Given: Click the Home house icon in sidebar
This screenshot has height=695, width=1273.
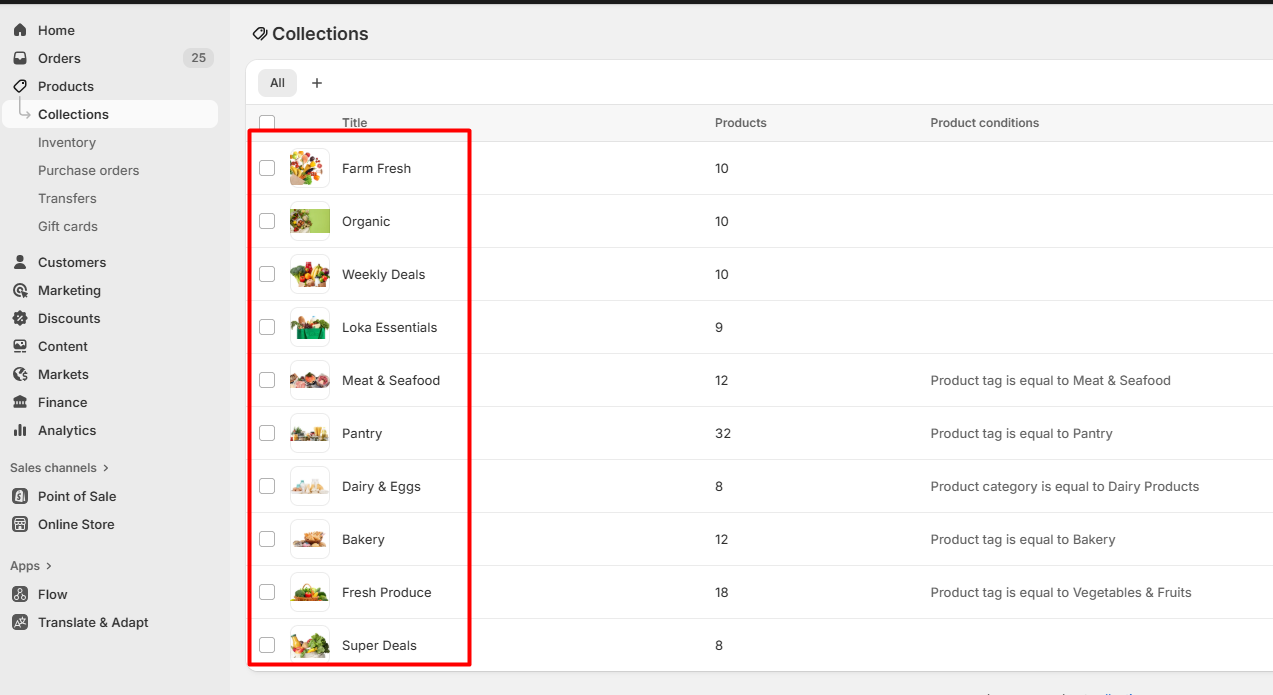Looking at the screenshot, I should point(20,30).
